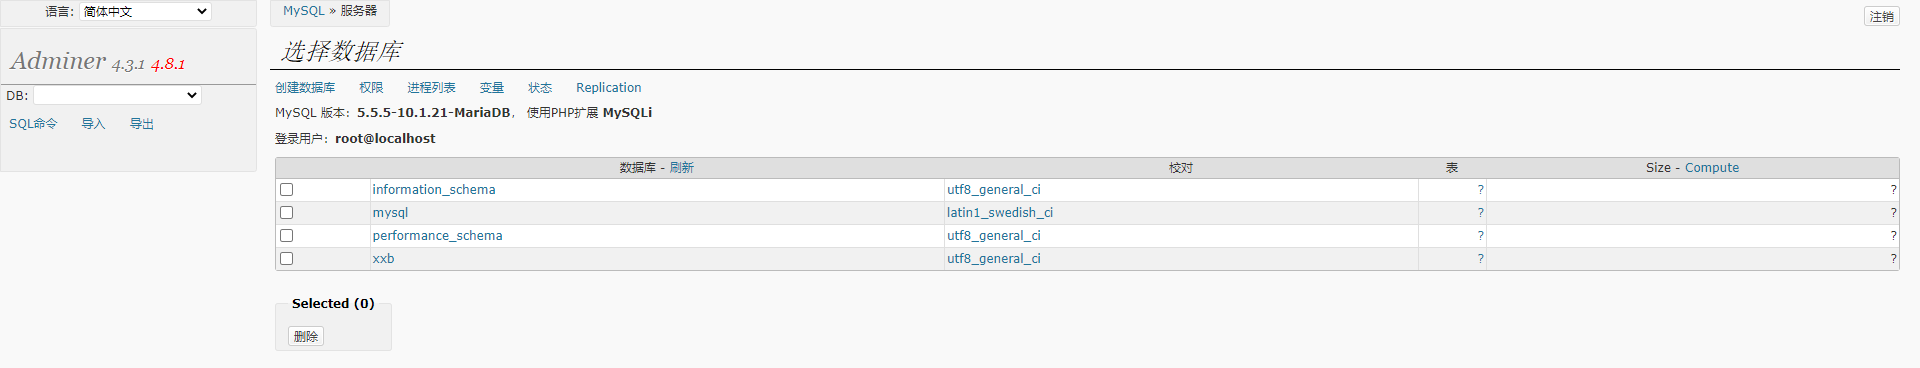Refresh the database list with 刷新
The height and width of the screenshot is (368, 1920).
[682, 168]
